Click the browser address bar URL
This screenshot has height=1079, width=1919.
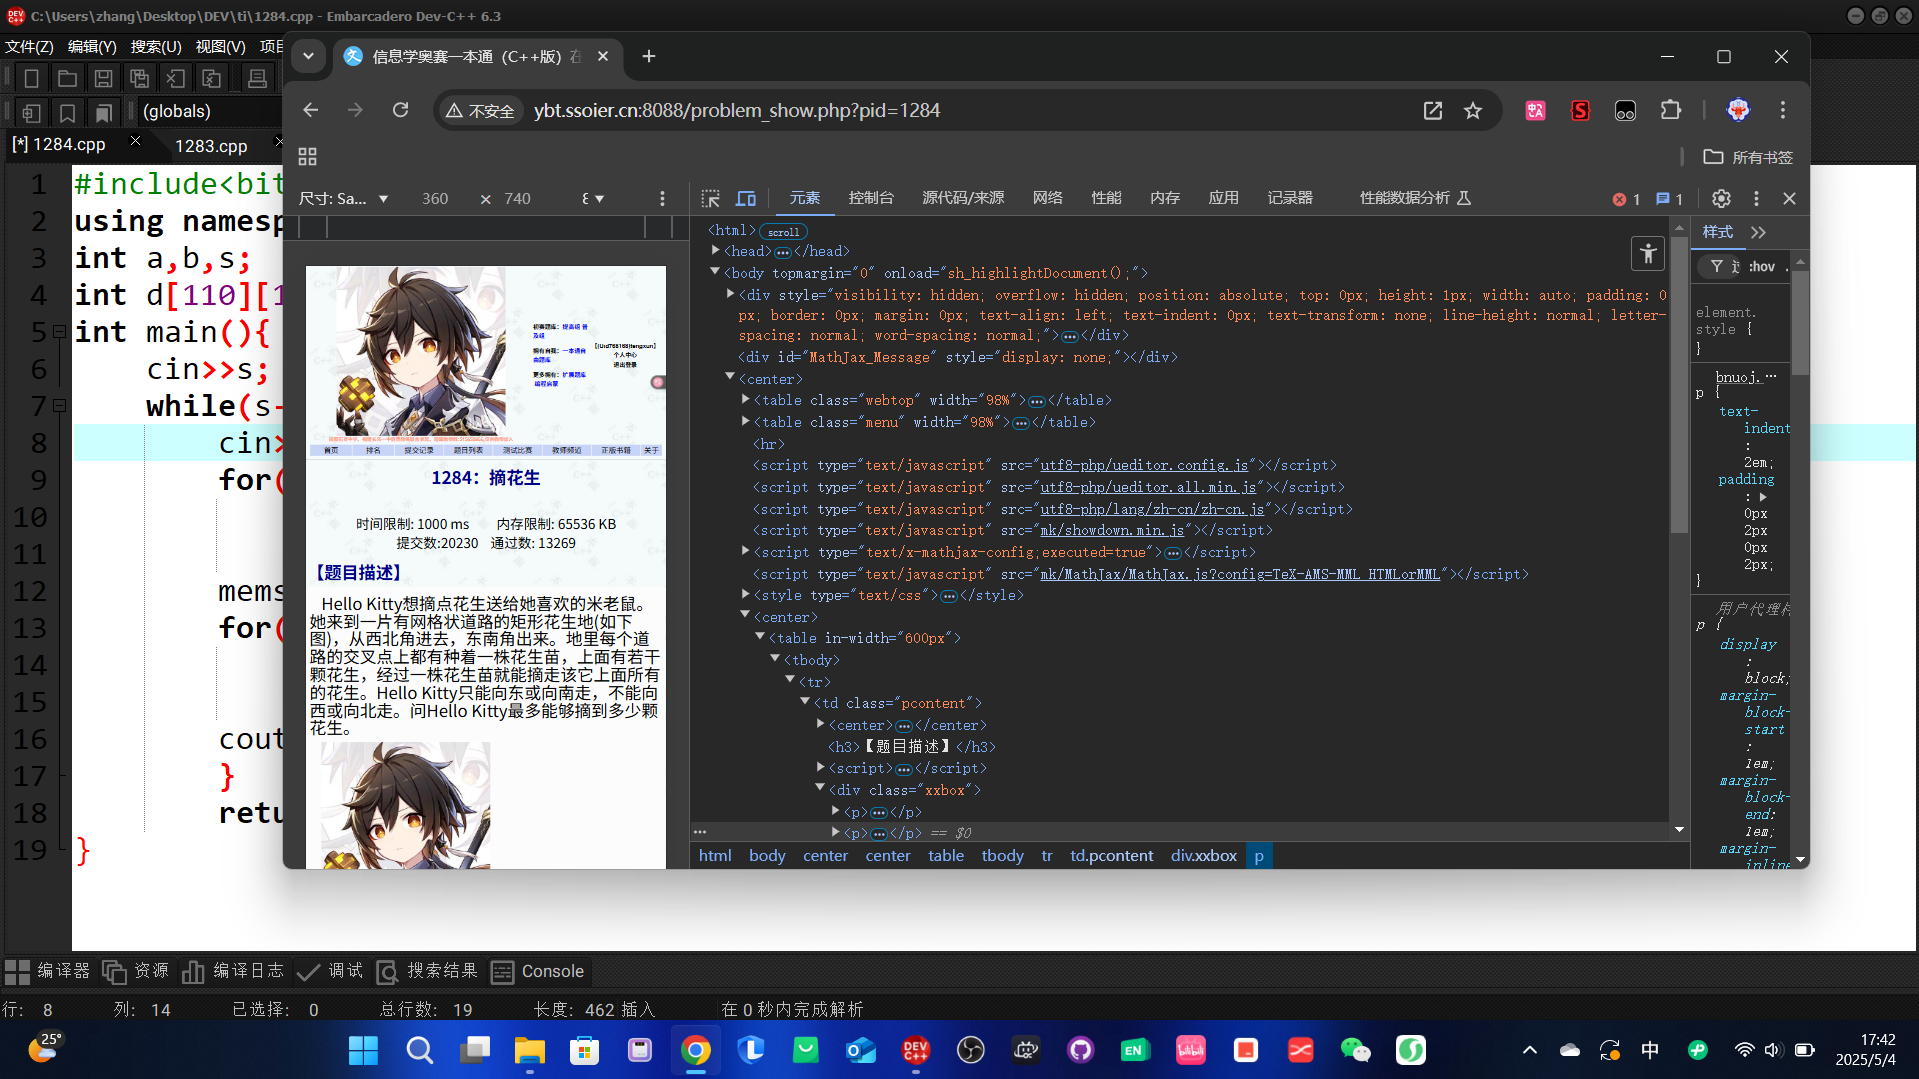tap(737, 110)
